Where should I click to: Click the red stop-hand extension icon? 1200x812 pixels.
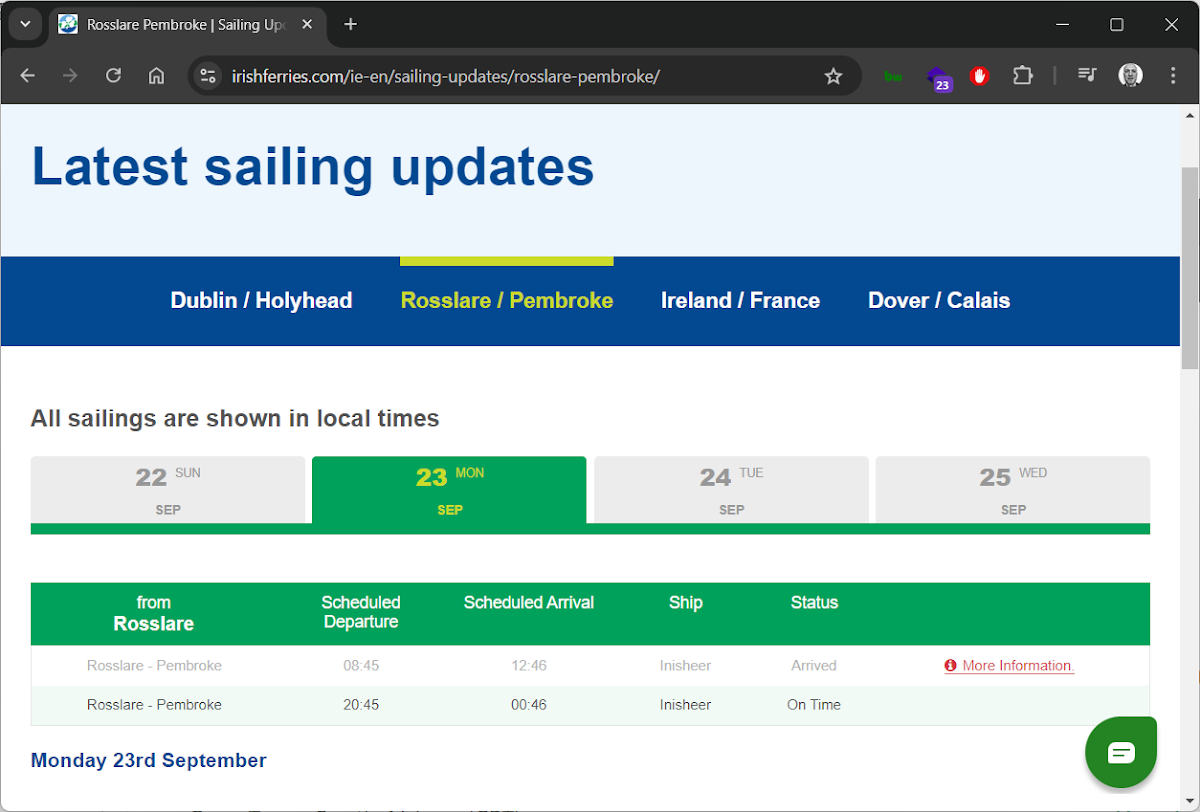[979, 76]
